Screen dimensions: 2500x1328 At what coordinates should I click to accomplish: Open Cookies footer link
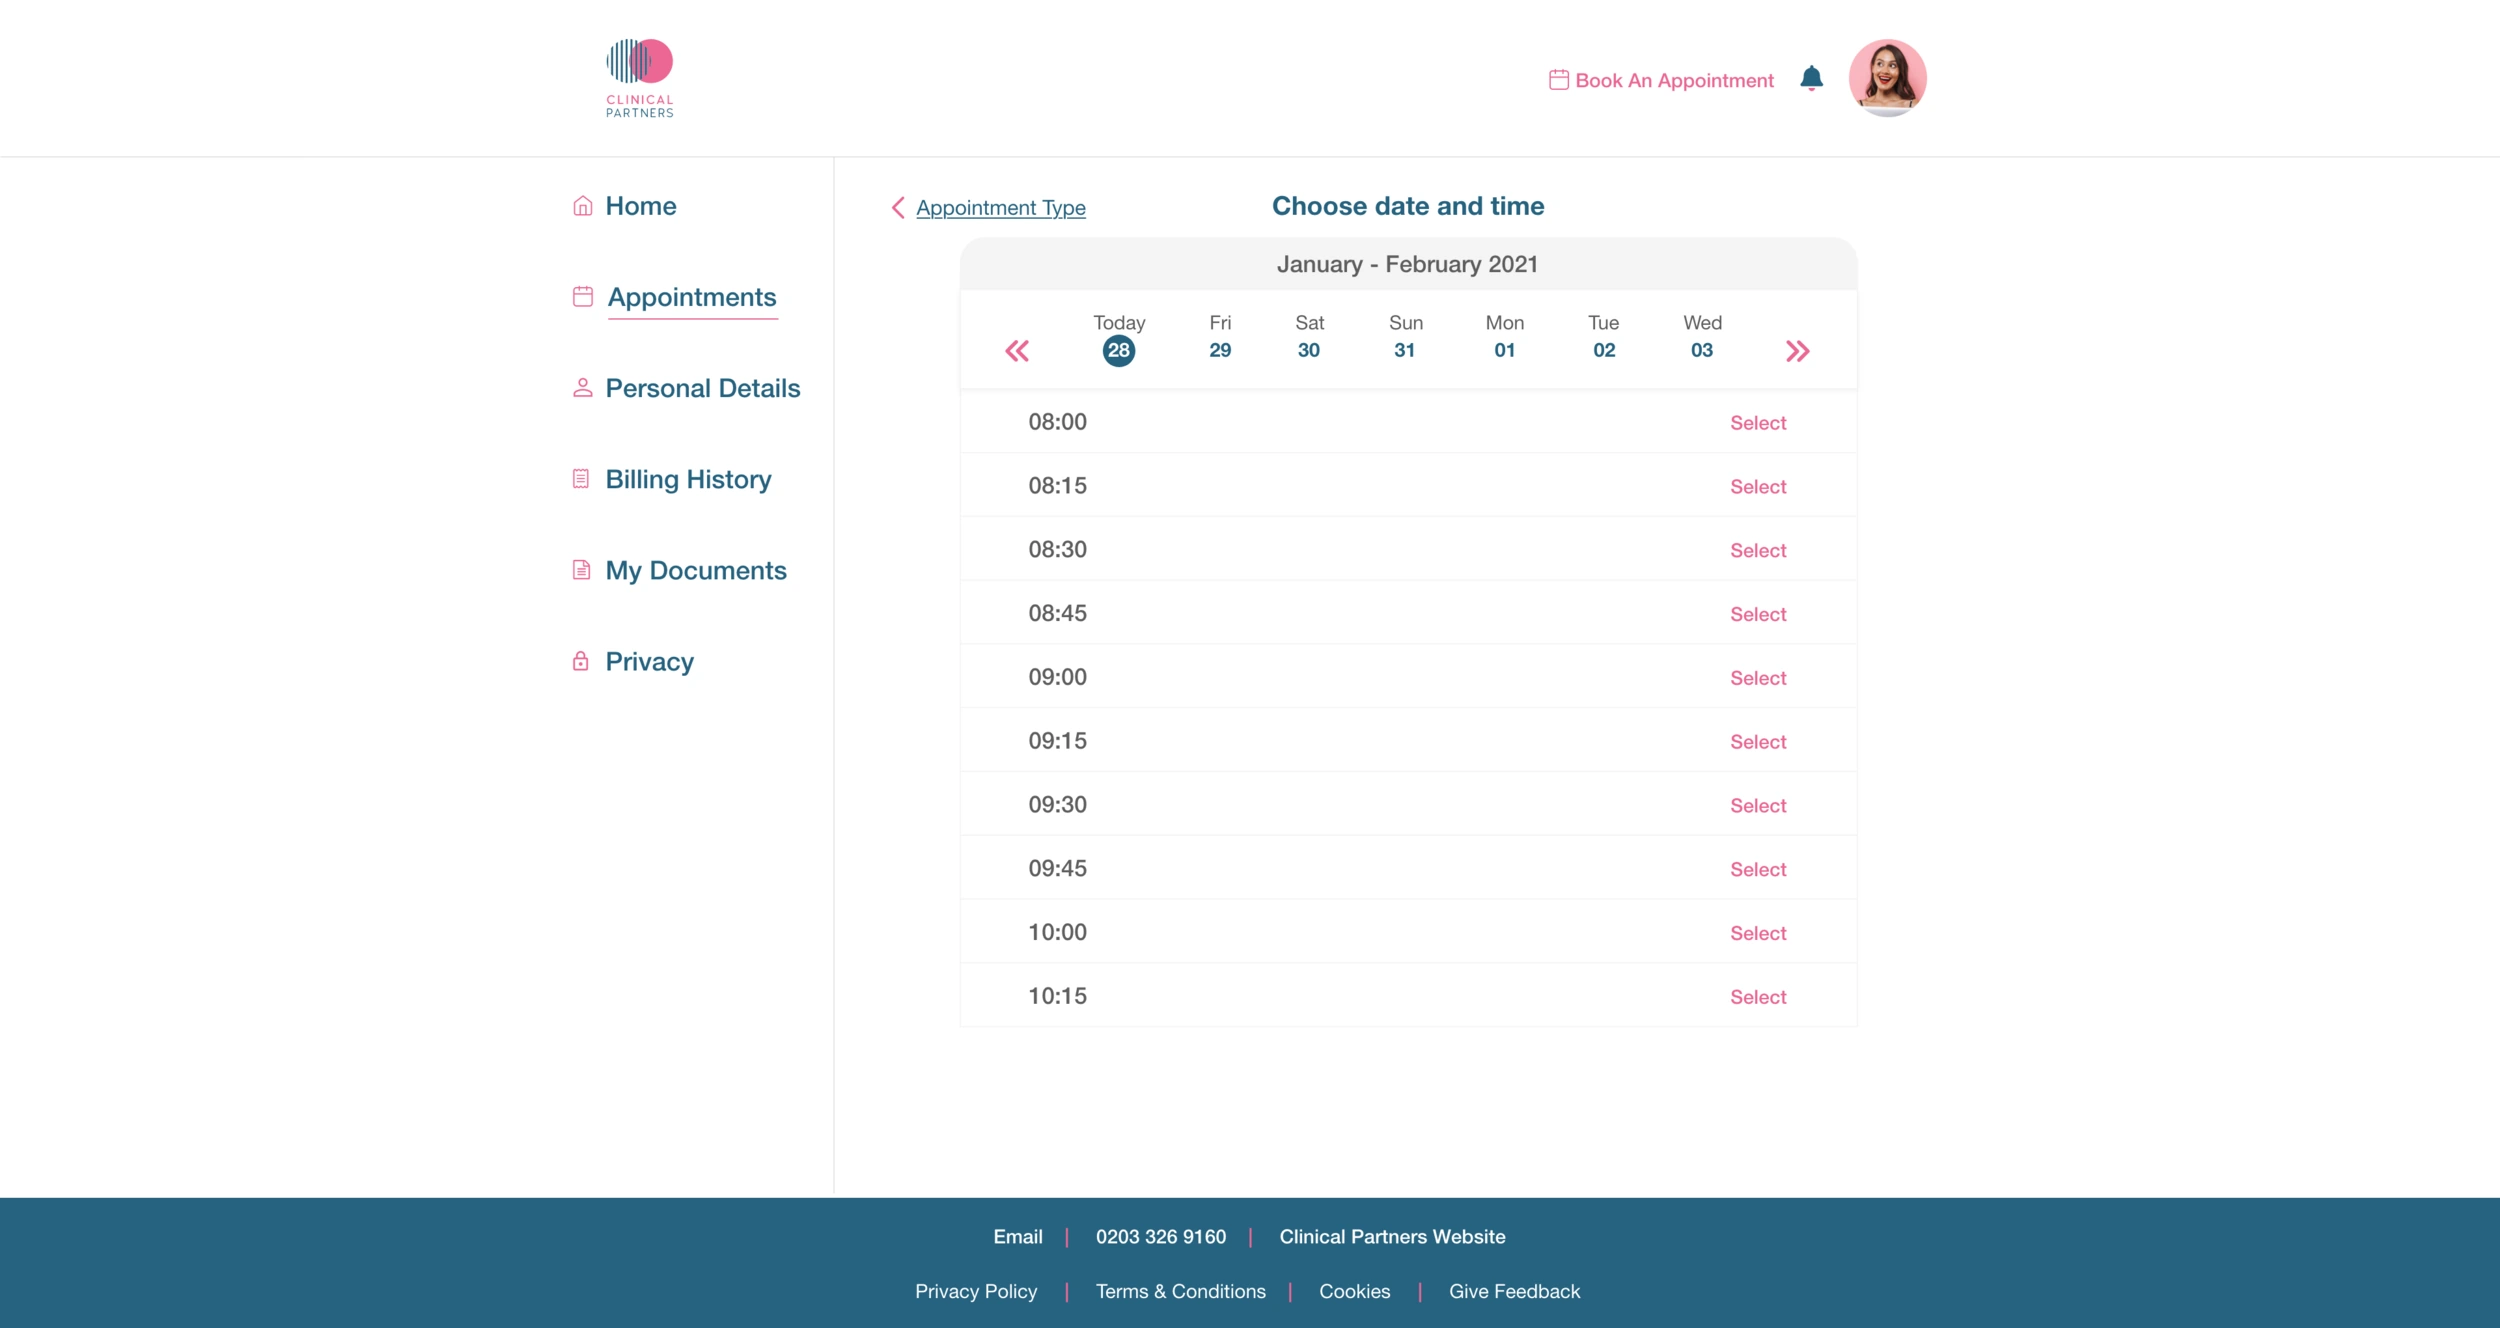tap(1354, 1292)
